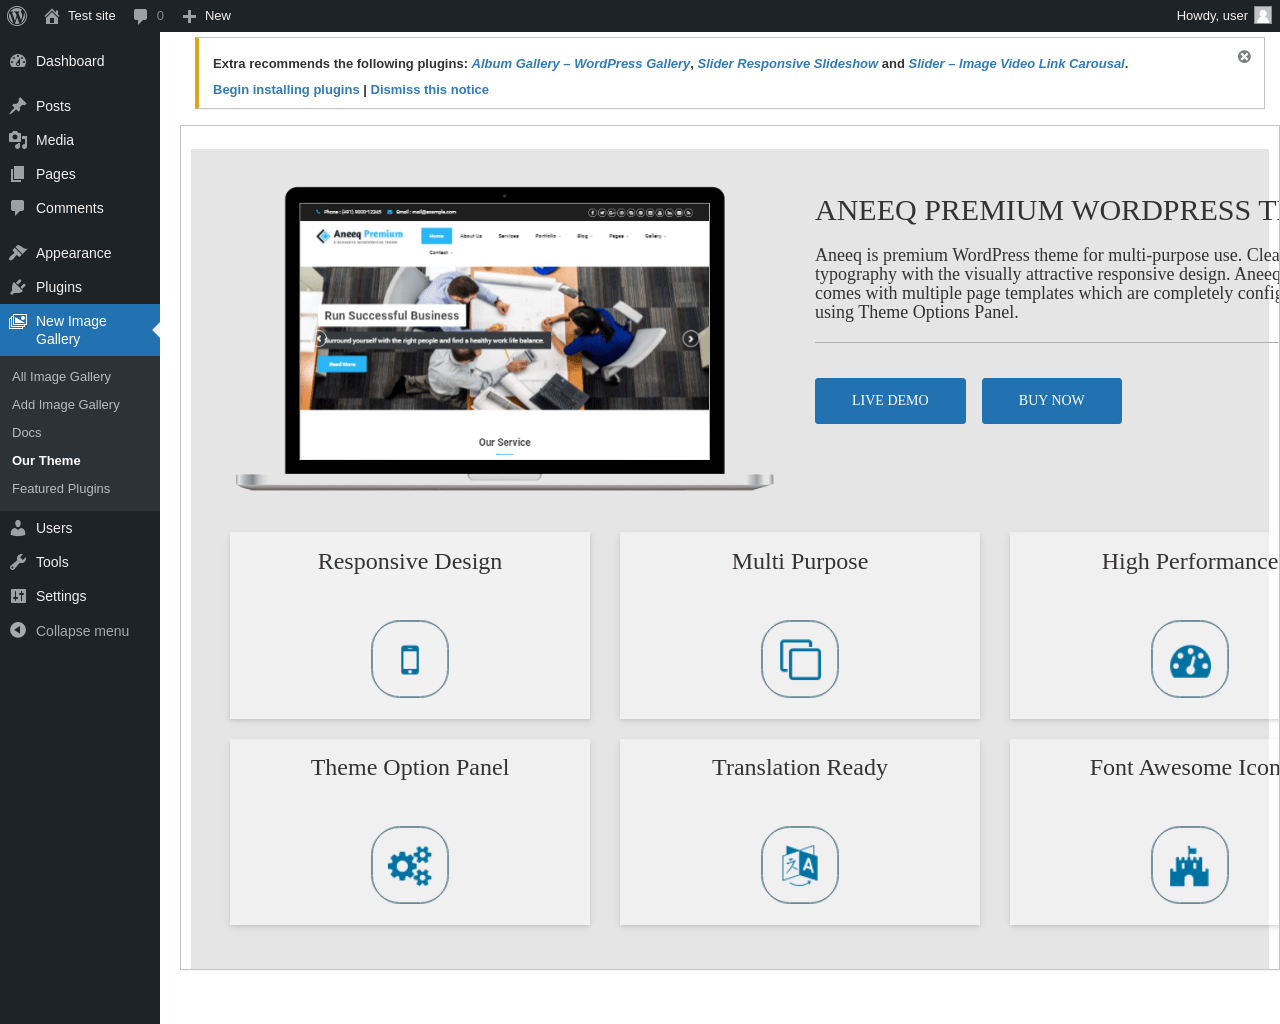Image resolution: width=1280 pixels, height=1024 pixels.
Task: Click the High Performance gauge icon
Action: (1190, 659)
